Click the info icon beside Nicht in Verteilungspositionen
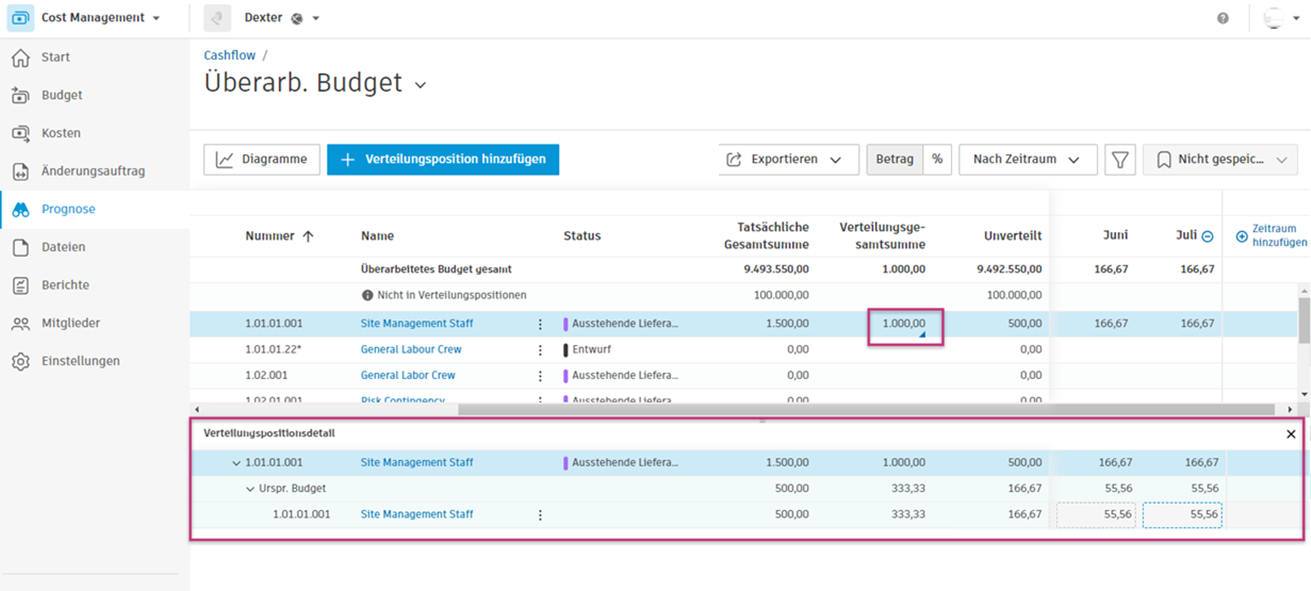The image size is (1311, 591). coord(367,296)
